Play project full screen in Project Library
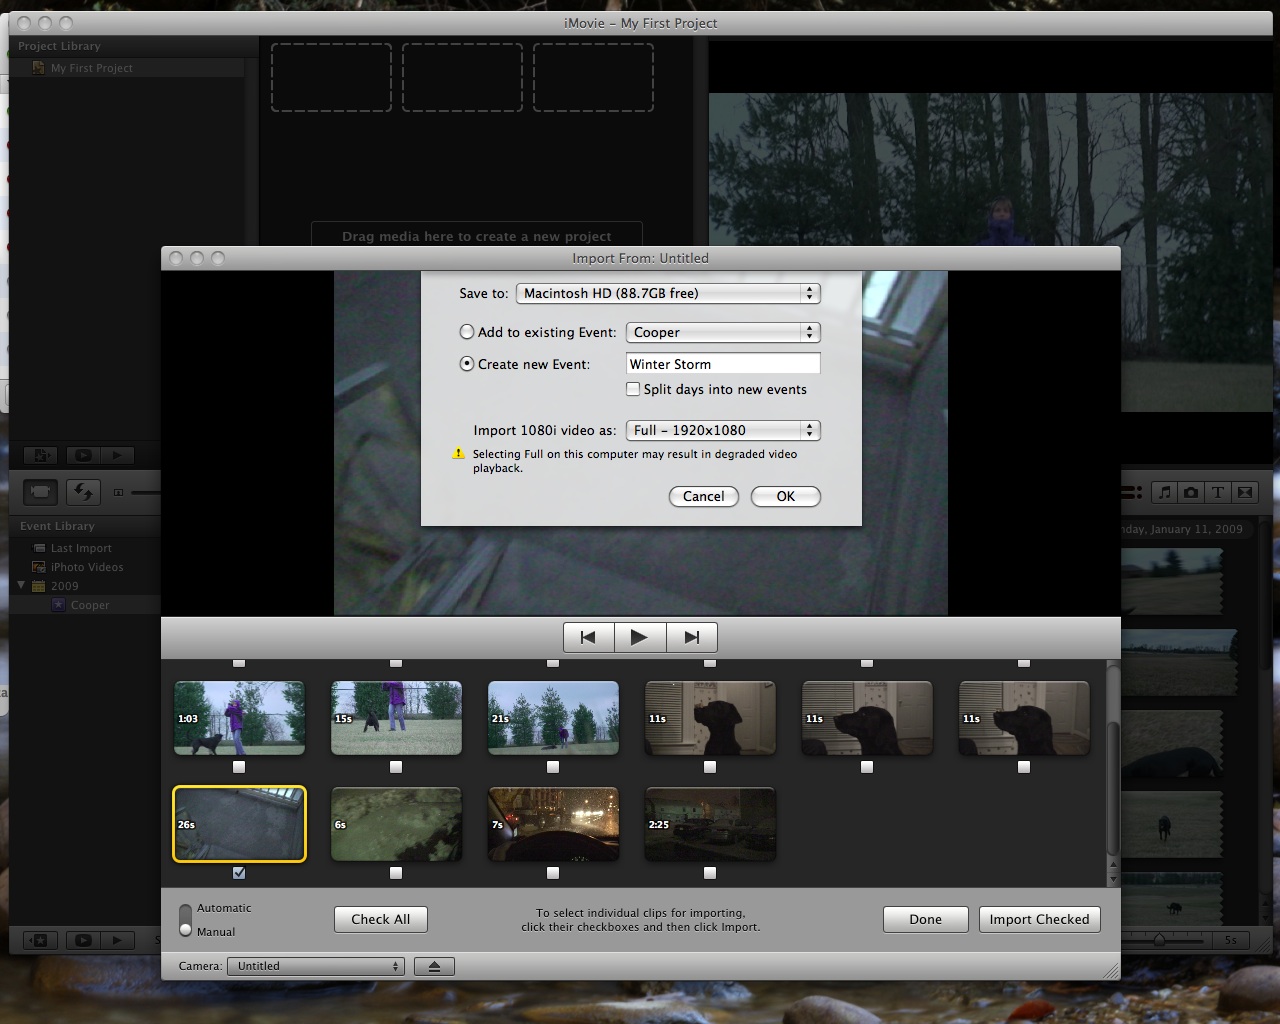 83,455
